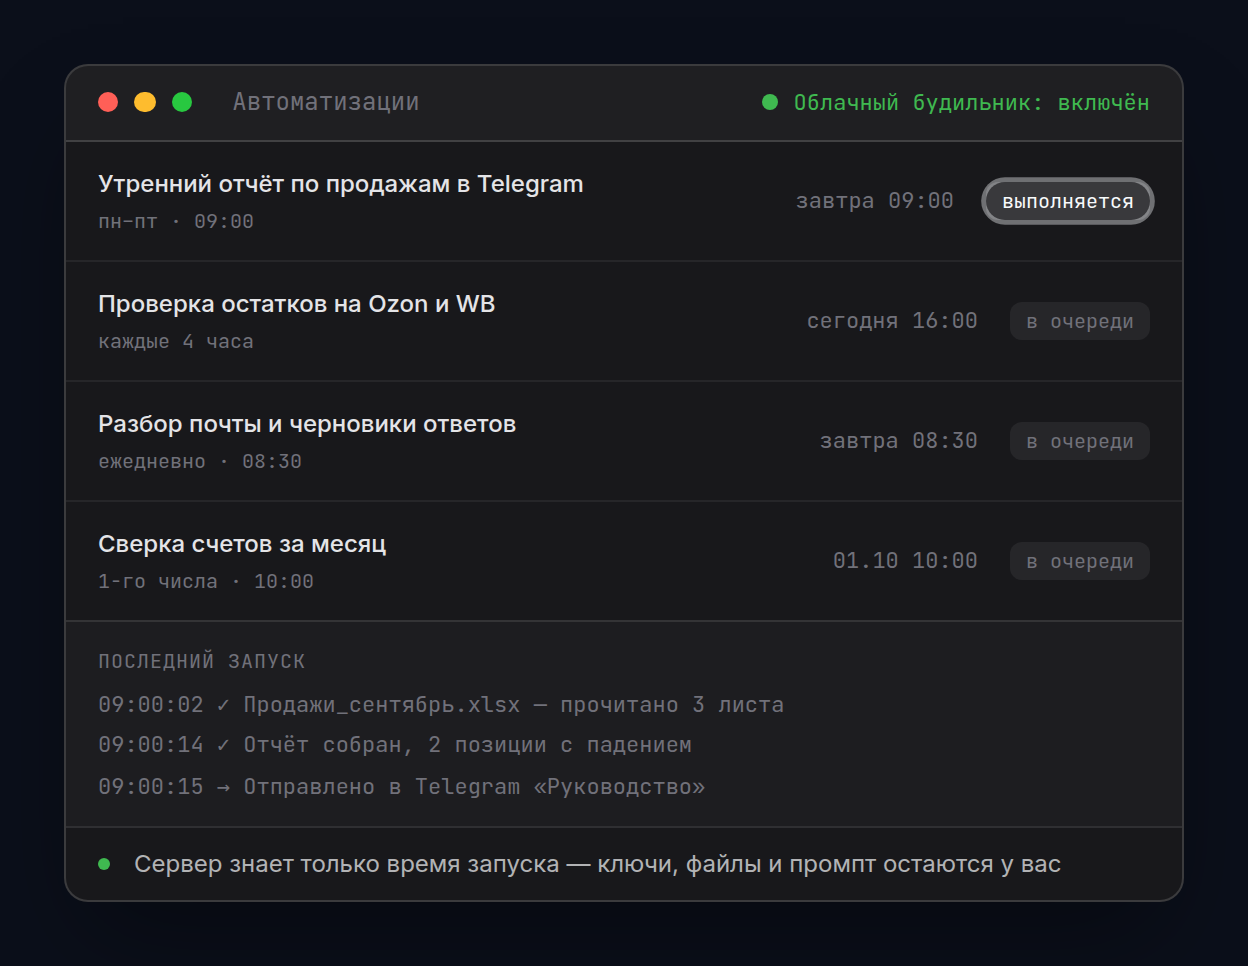Select log line "09:00:02 Продажи_сентябрь.xlsx"
The image size is (1248, 966).
click(x=441, y=705)
